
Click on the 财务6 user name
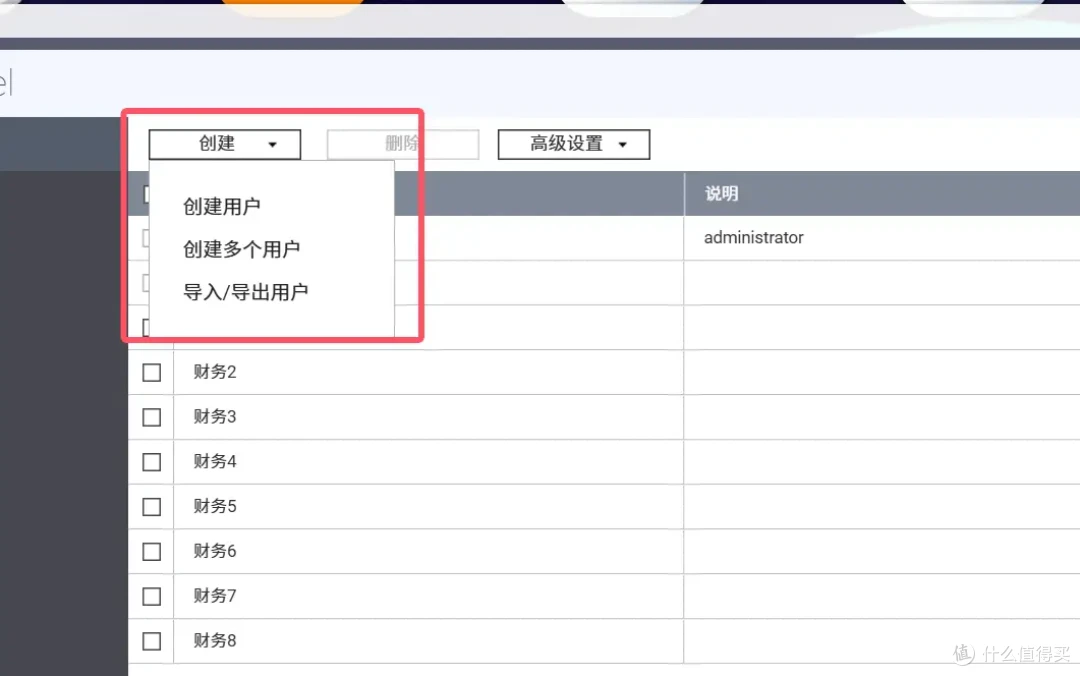(x=215, y=551)
